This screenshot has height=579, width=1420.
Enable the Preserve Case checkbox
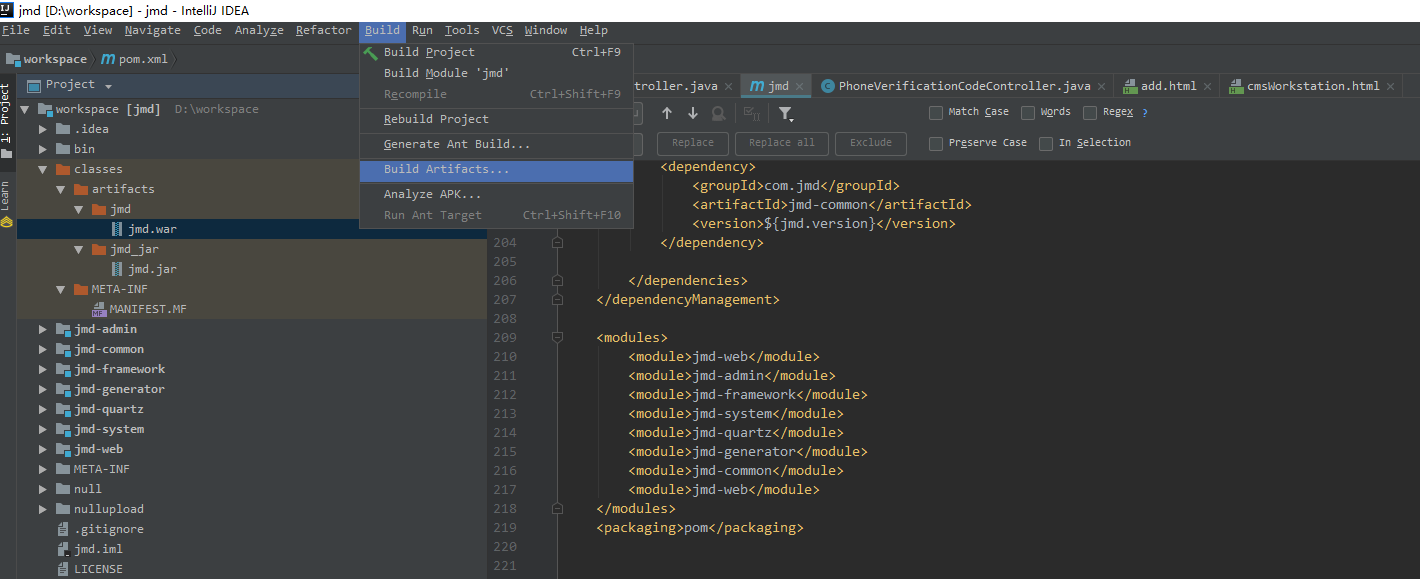936,143
